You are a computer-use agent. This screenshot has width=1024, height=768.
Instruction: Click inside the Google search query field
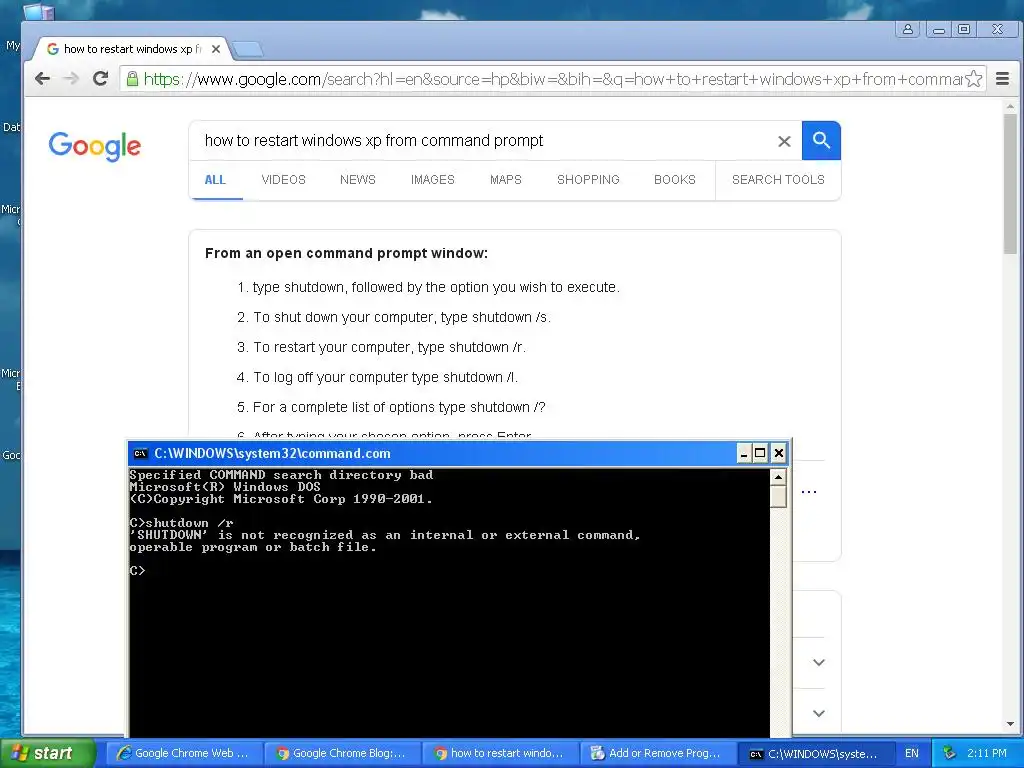483,140
